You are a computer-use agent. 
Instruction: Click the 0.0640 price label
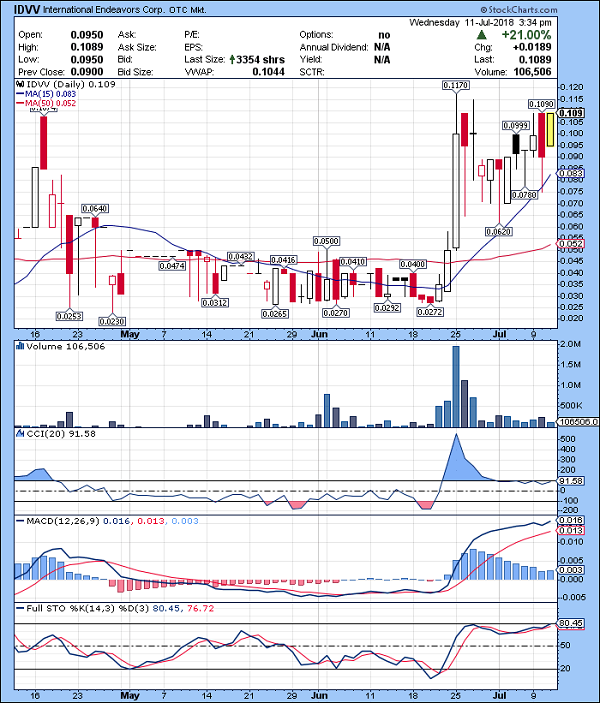pos(95,208)
